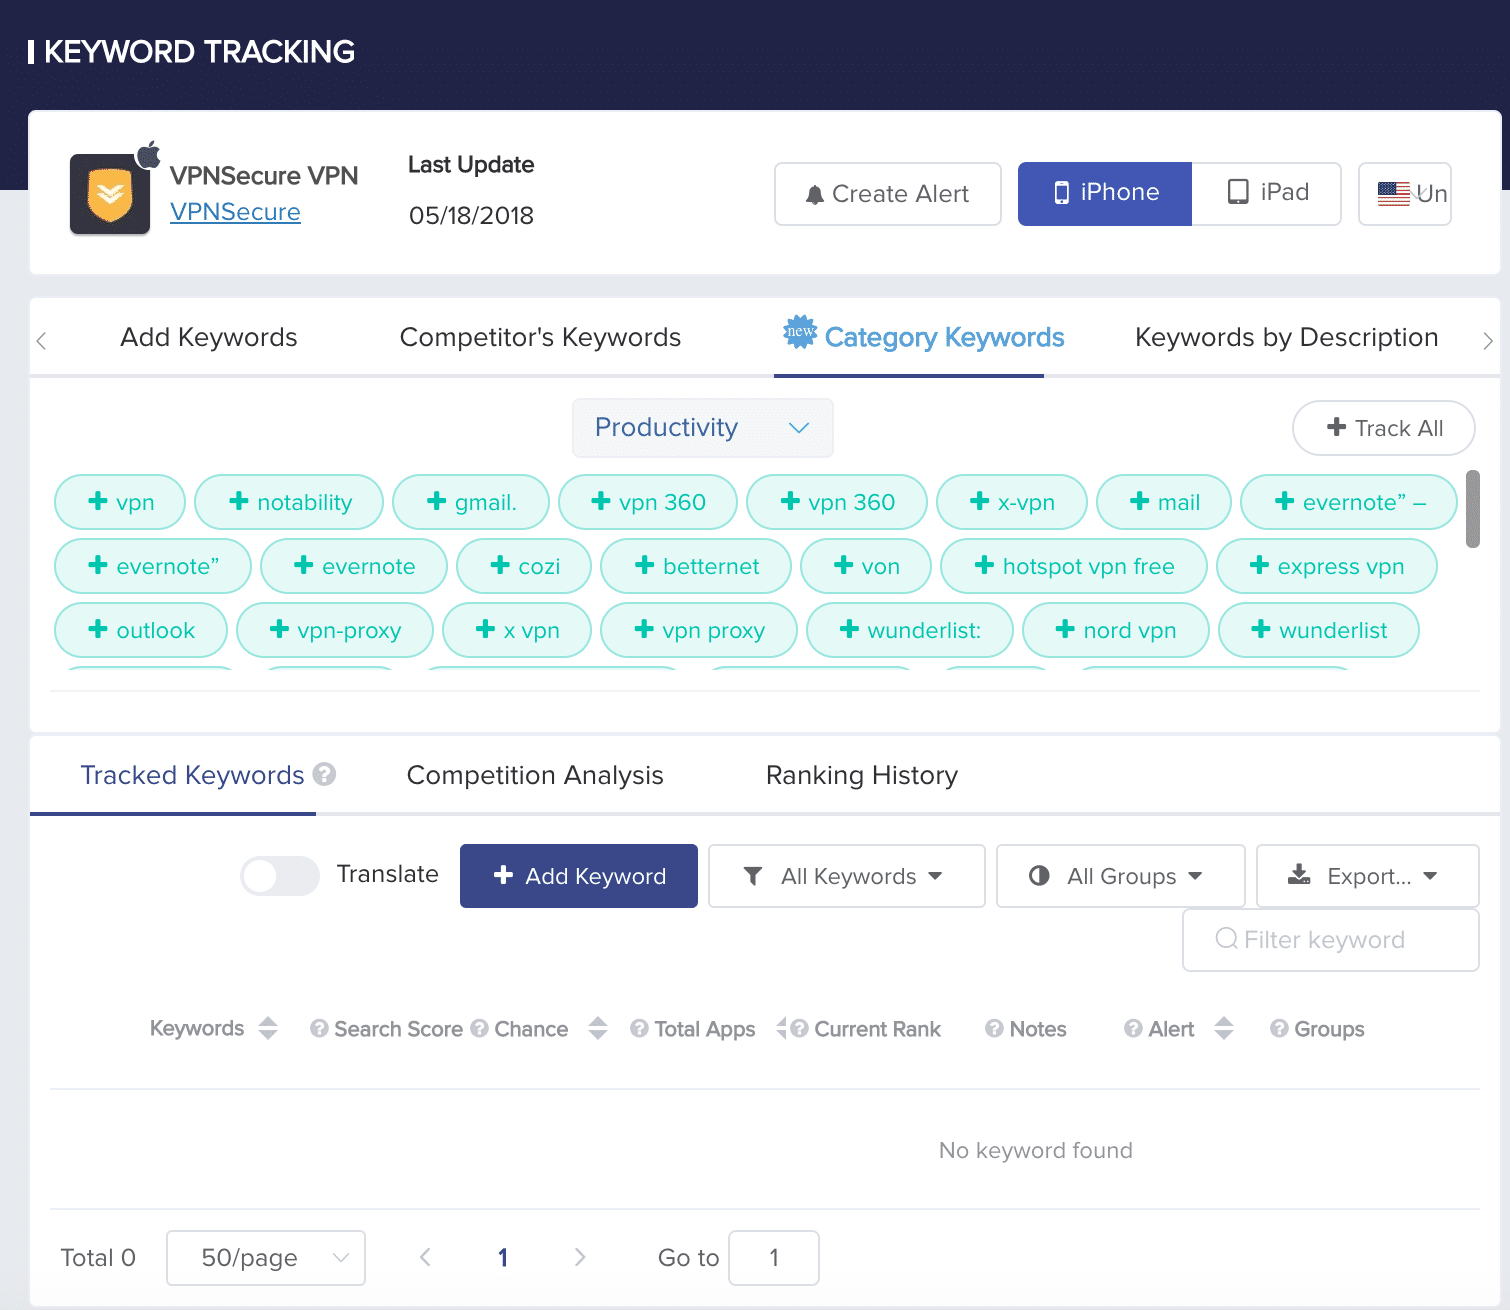Add the 'wunderlist' keyword chip without colon

coord(1319,630)
